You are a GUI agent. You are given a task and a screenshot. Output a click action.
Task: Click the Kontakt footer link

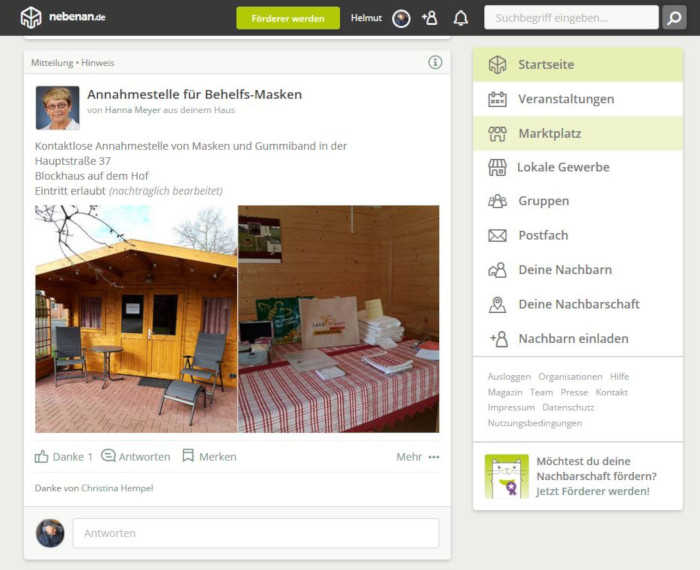pos(612,392)
